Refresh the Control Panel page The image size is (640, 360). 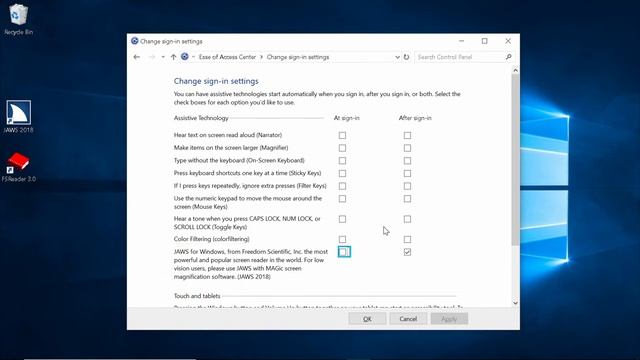[x=407, y=57]
